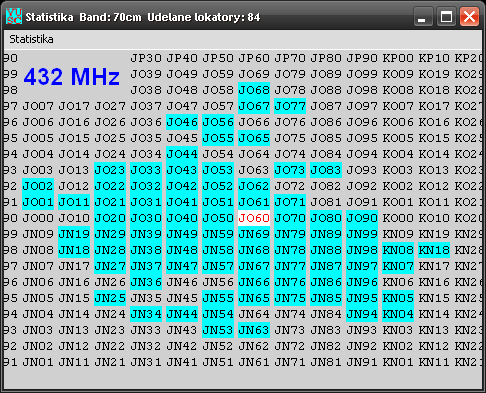Image resolution: width=486 pixels, height=393 pixels.
Task: Select the red JO60 home locator cell
Action: coord(254,218)
